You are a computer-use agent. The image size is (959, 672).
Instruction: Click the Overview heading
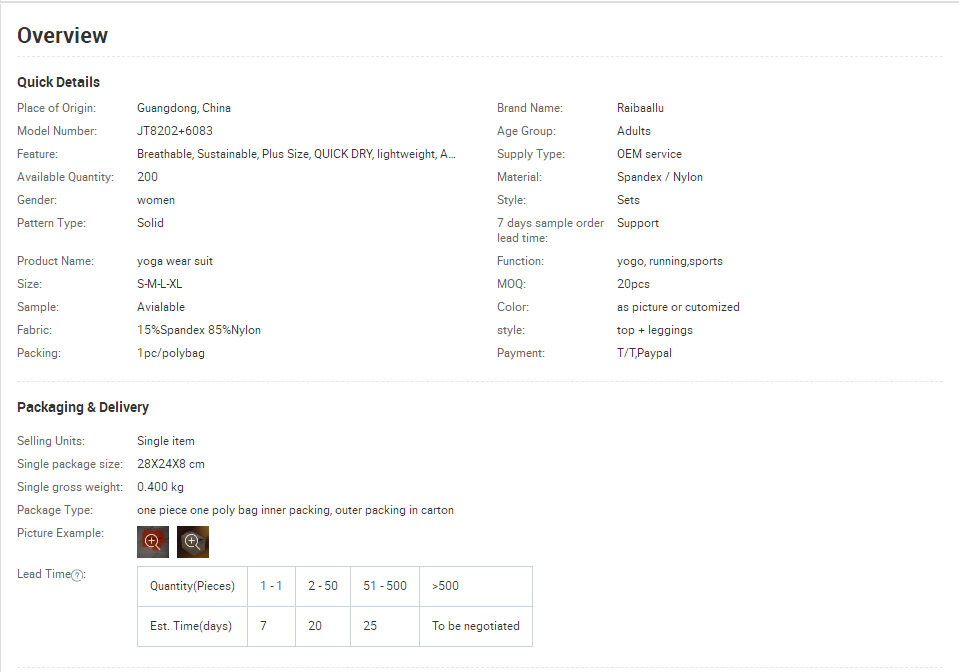[62, 36]
